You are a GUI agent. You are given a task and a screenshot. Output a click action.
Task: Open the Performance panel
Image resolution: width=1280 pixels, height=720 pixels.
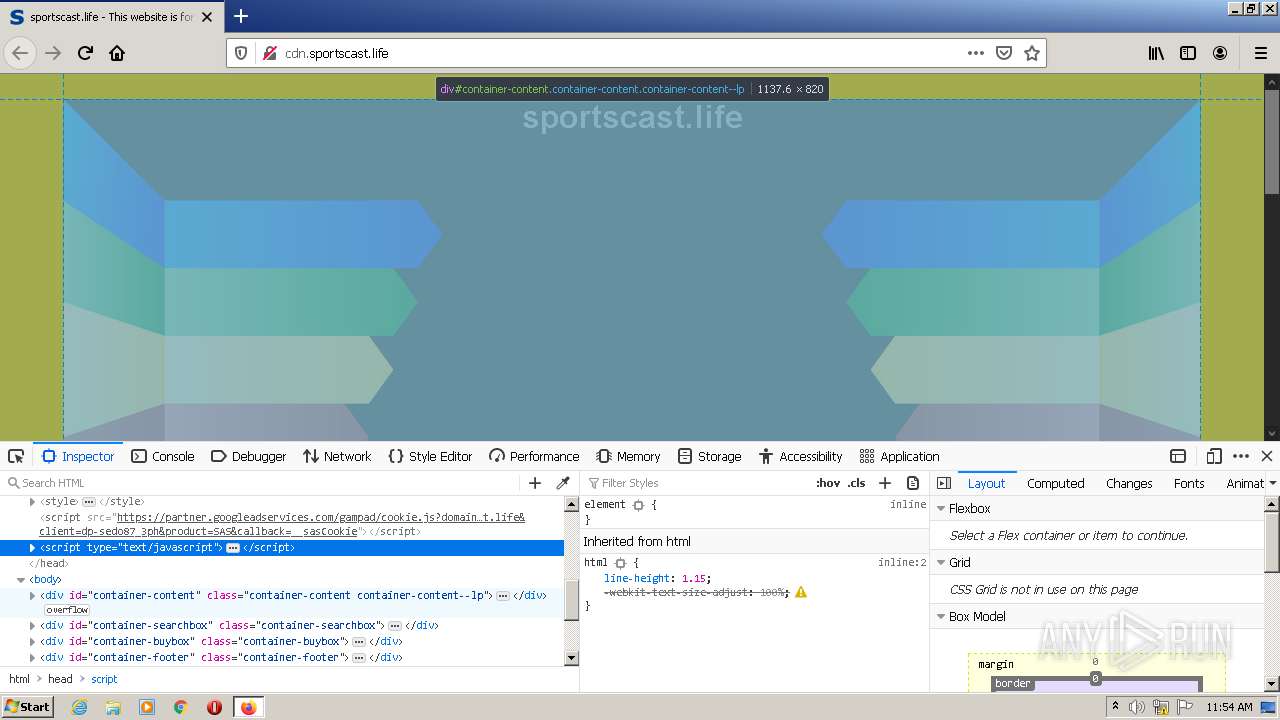(534, 456)
